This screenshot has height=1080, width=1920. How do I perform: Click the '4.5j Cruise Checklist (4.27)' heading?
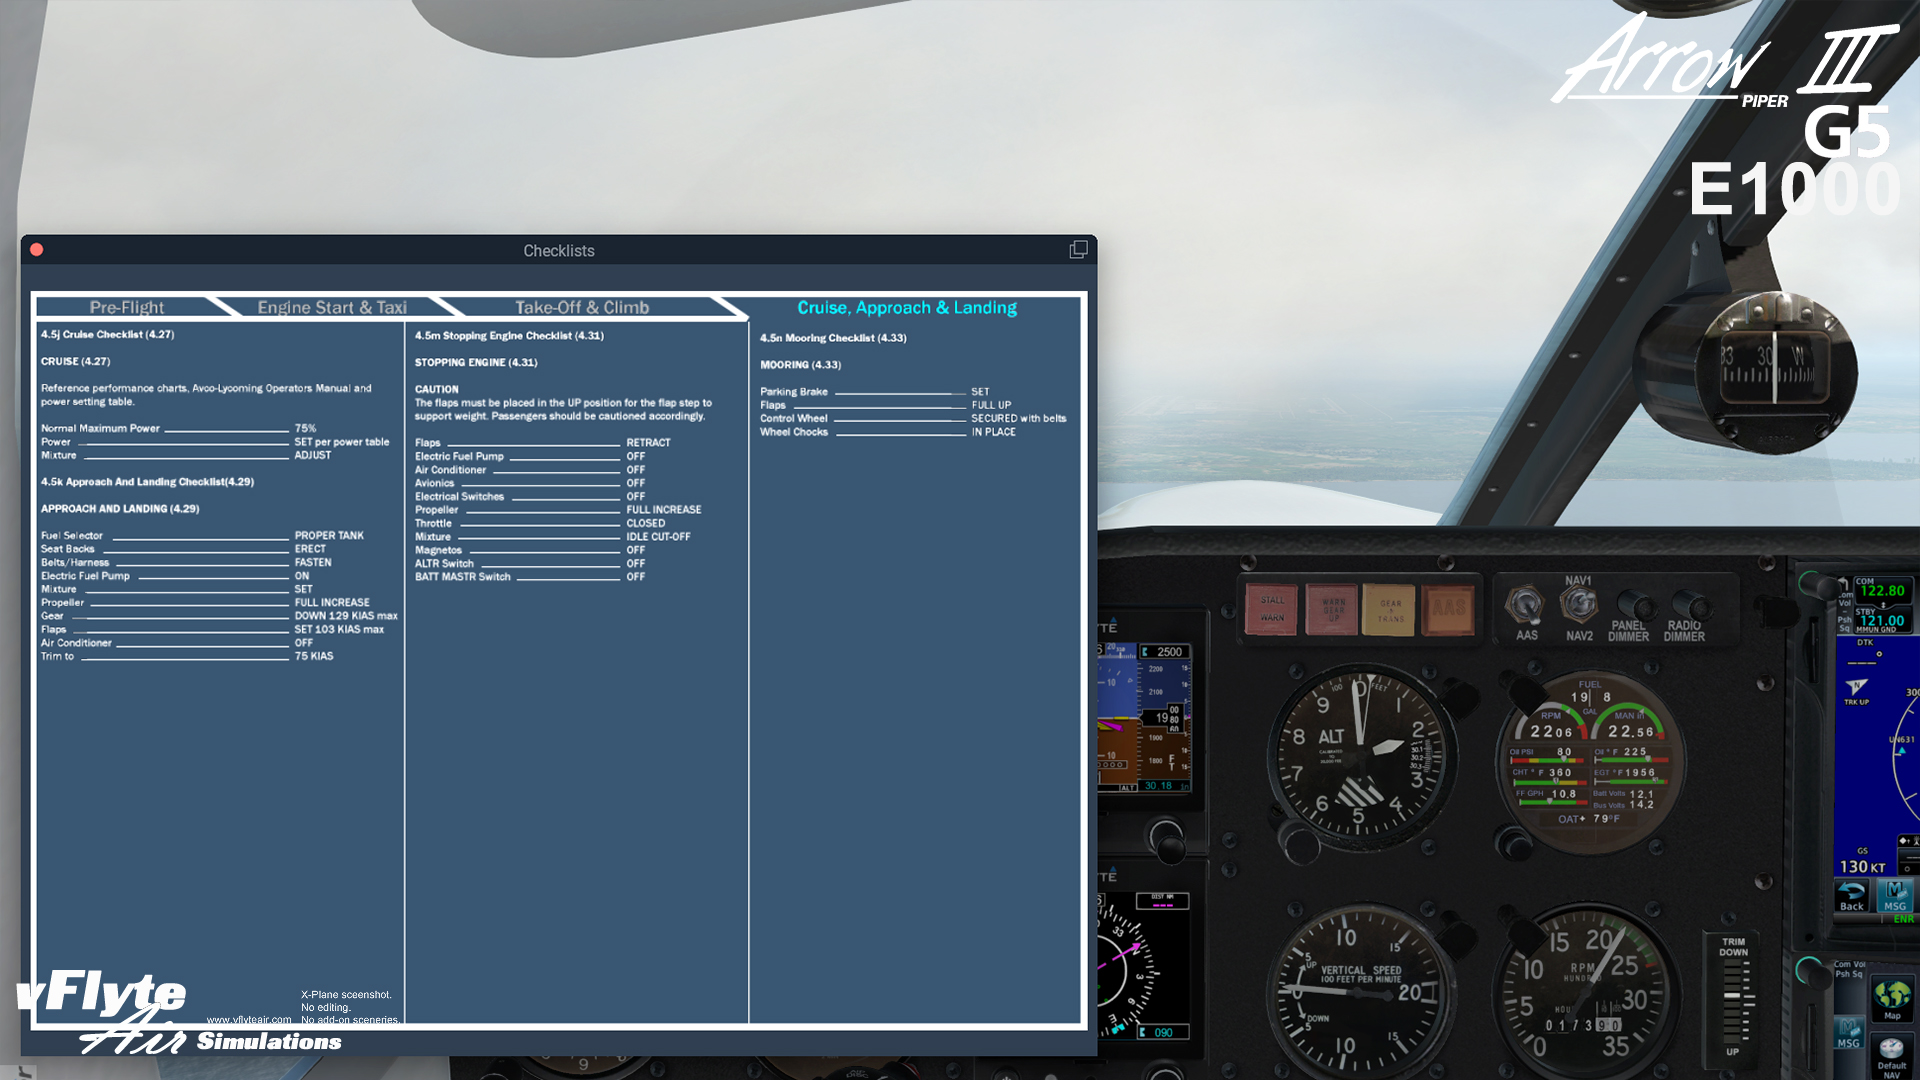(x=108, y=334)
